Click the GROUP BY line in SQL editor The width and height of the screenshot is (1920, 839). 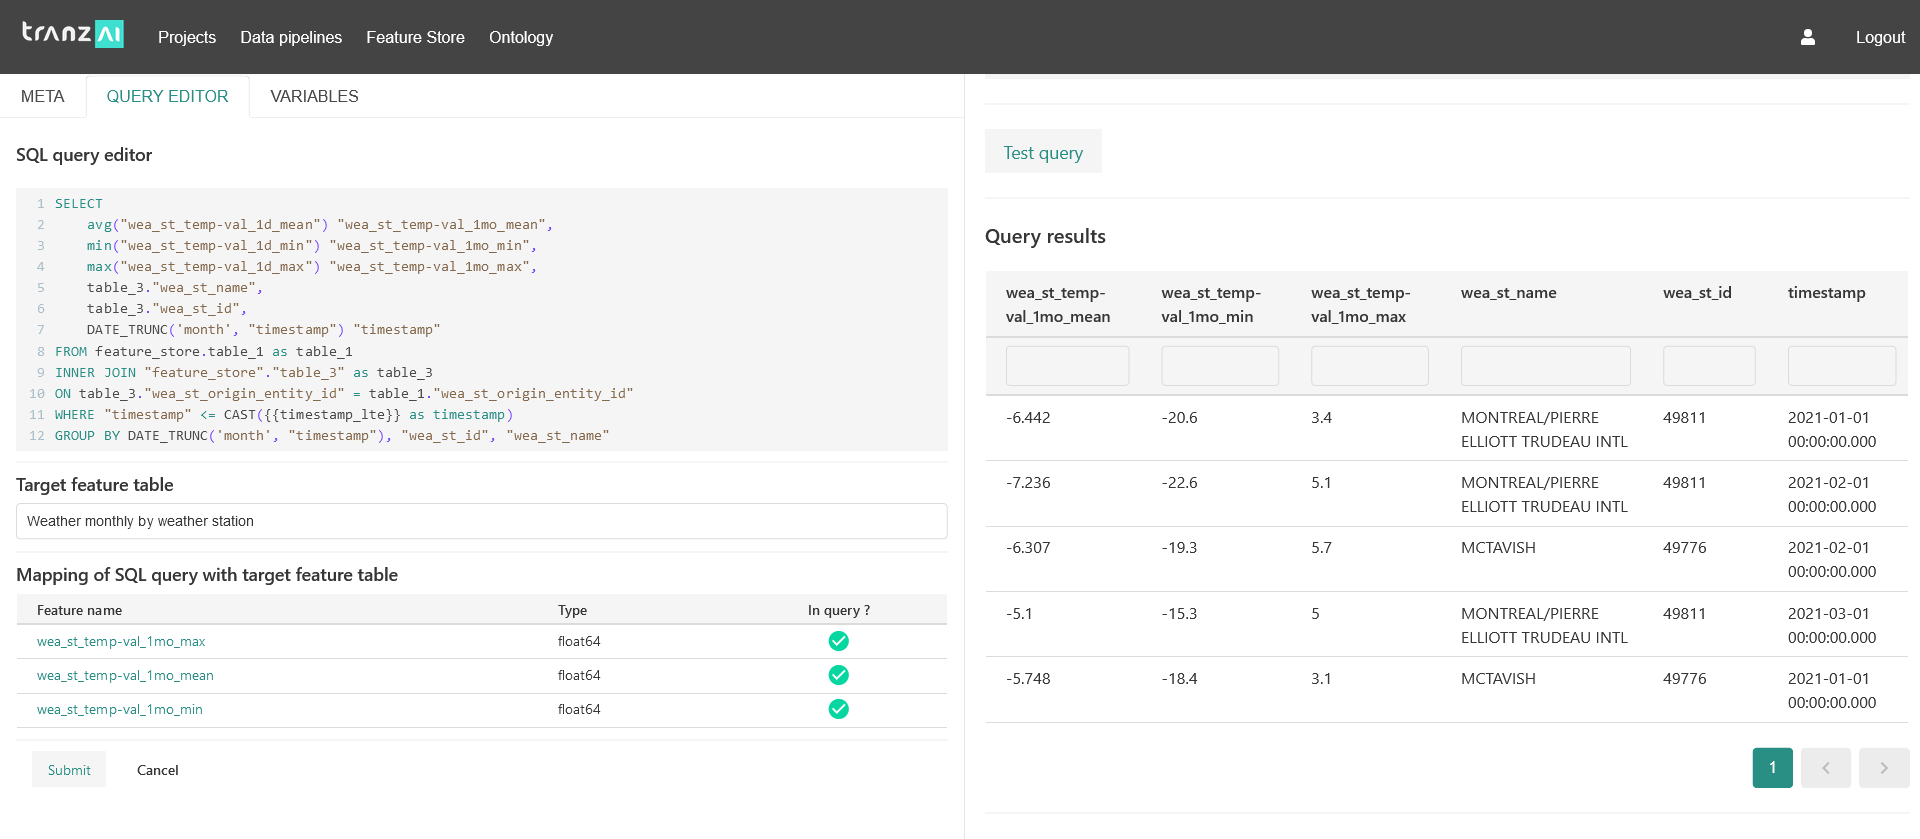(332, 436)
